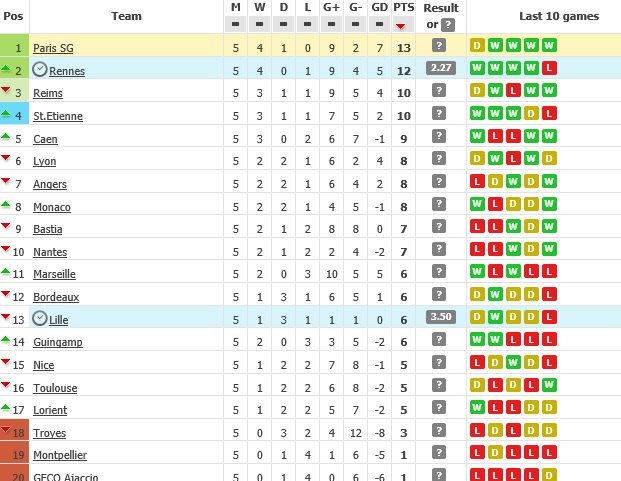Click the yellow D badge in Paris SG row

(477, 46)
